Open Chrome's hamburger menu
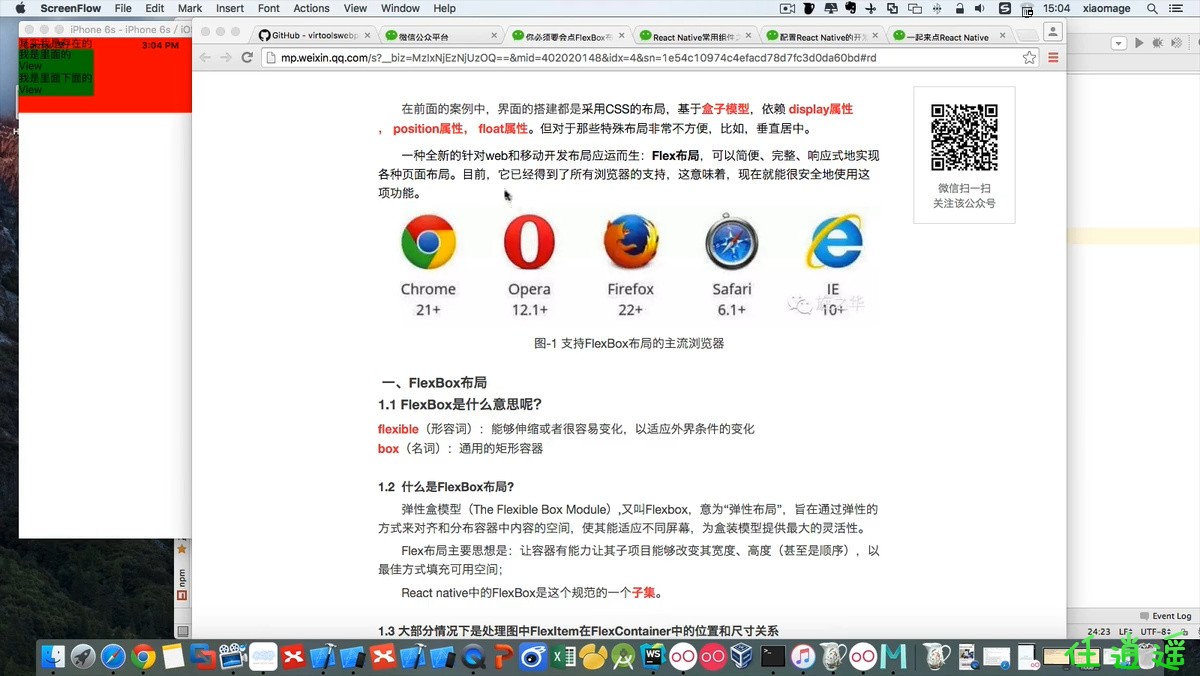The height and width of the screenshot is (676, 1200). pos(1053,58)
